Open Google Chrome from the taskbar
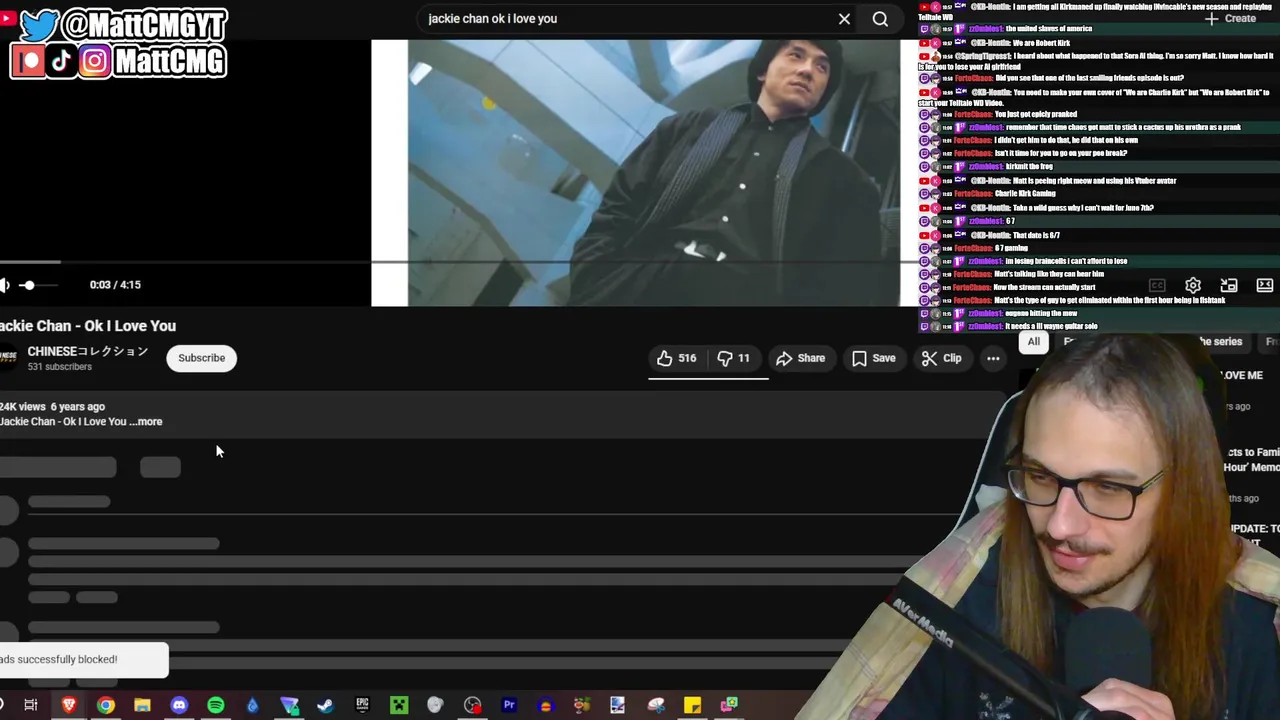The width and height of the screenshot is (1280, 720). pos(105,706)
